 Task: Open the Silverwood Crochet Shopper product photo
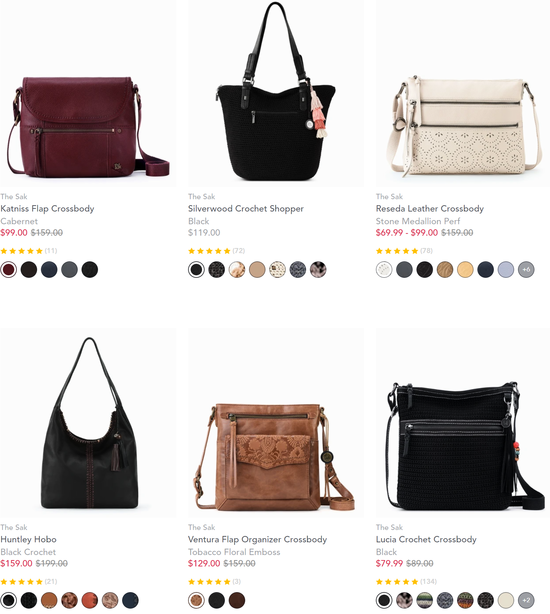pos(276,93)
